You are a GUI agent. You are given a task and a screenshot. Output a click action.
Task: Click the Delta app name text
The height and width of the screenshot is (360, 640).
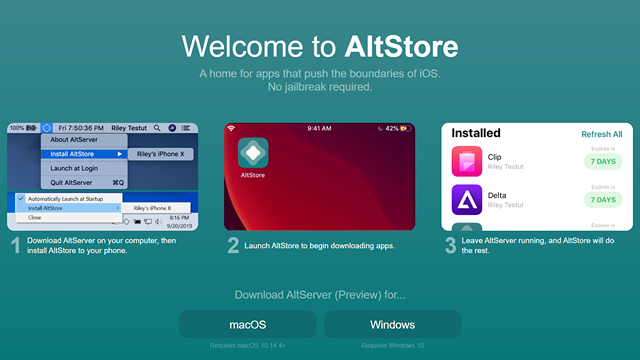(x=497, y=195)
